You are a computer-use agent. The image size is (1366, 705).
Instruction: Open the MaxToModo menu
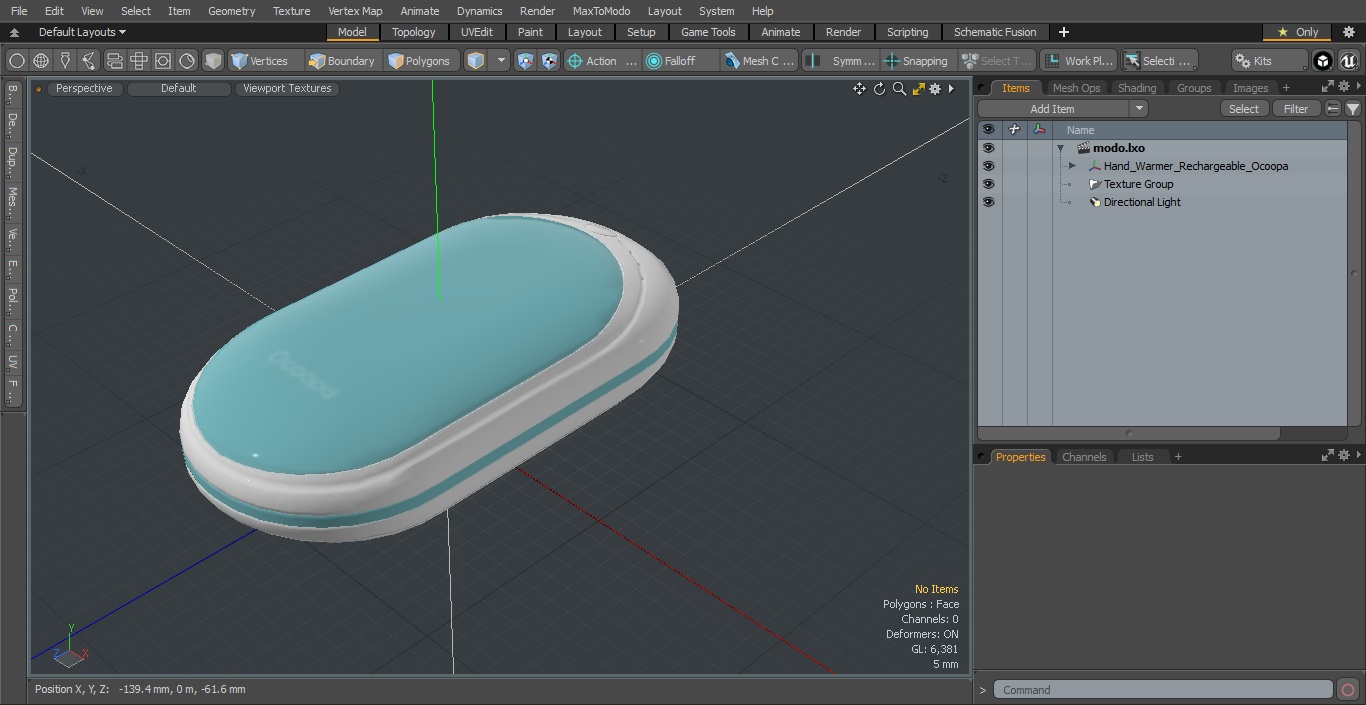coord(601,11)
